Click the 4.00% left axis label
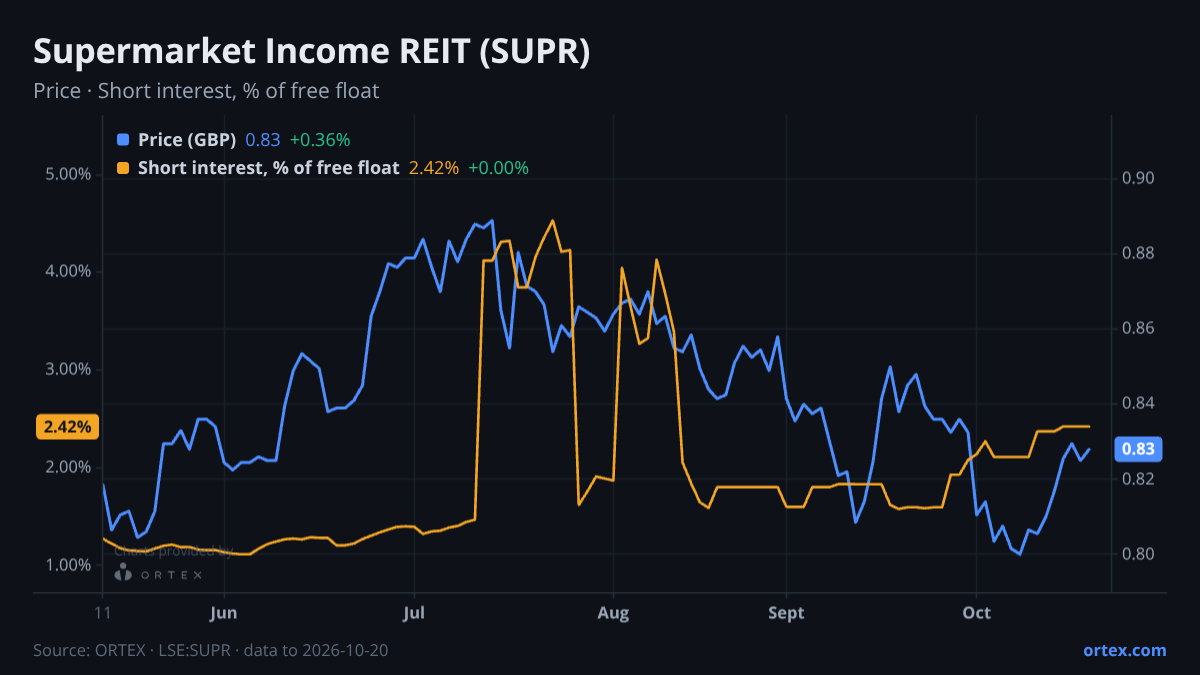1200x675 pixels. point(68,271)
